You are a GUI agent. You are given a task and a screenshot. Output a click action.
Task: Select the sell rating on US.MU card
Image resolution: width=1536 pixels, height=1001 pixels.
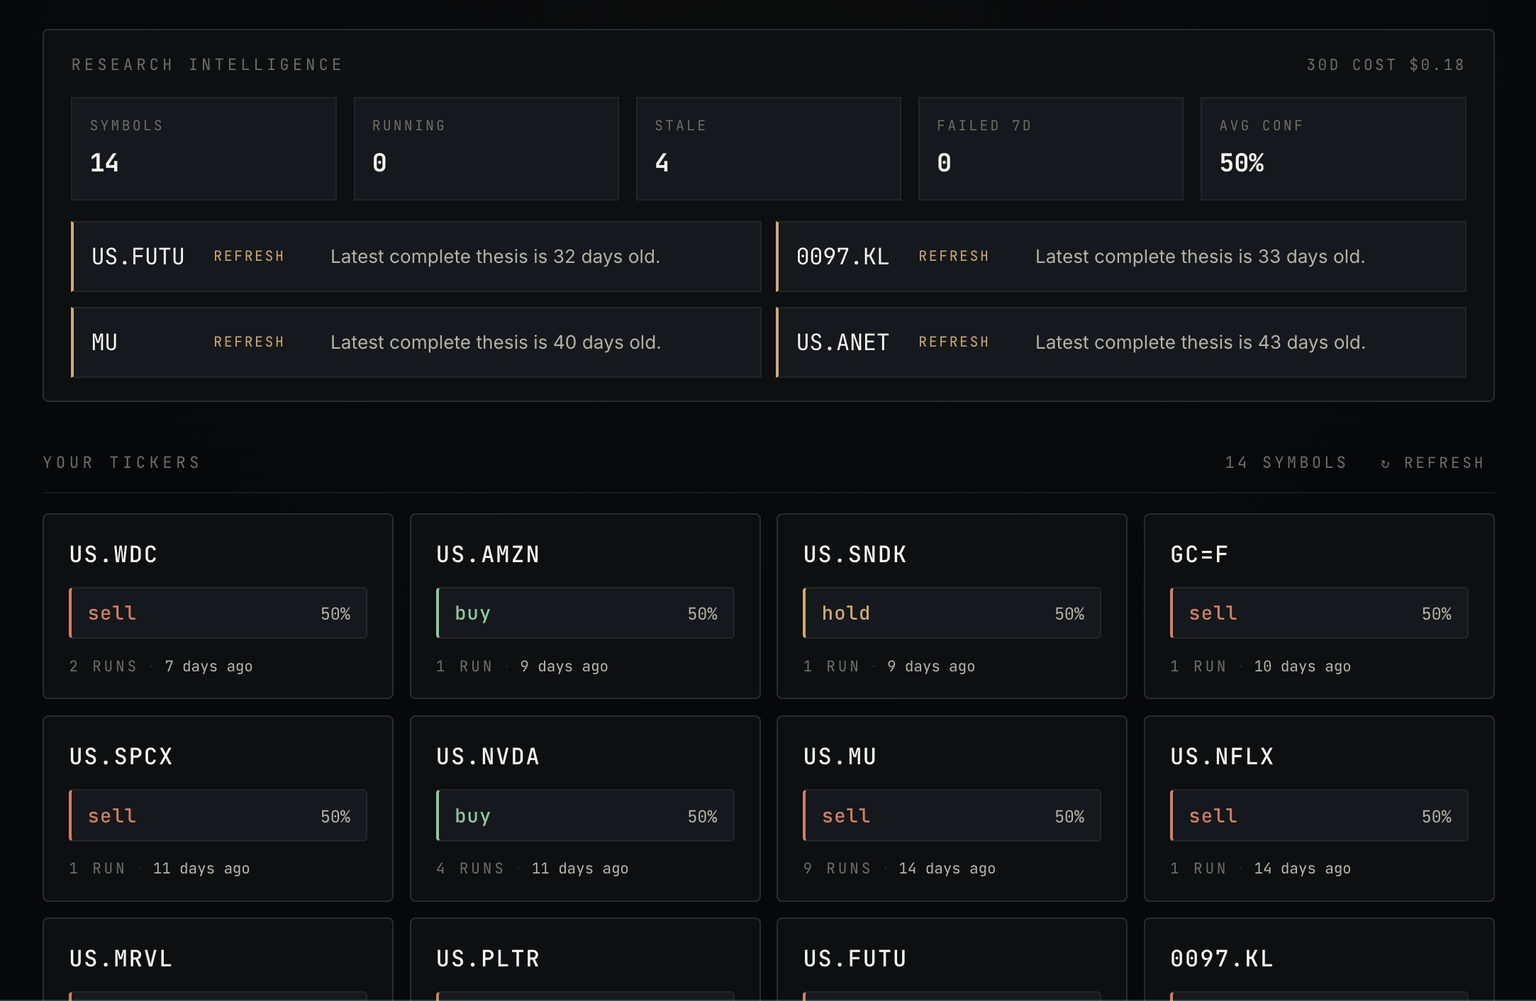(x=952, y=815)
